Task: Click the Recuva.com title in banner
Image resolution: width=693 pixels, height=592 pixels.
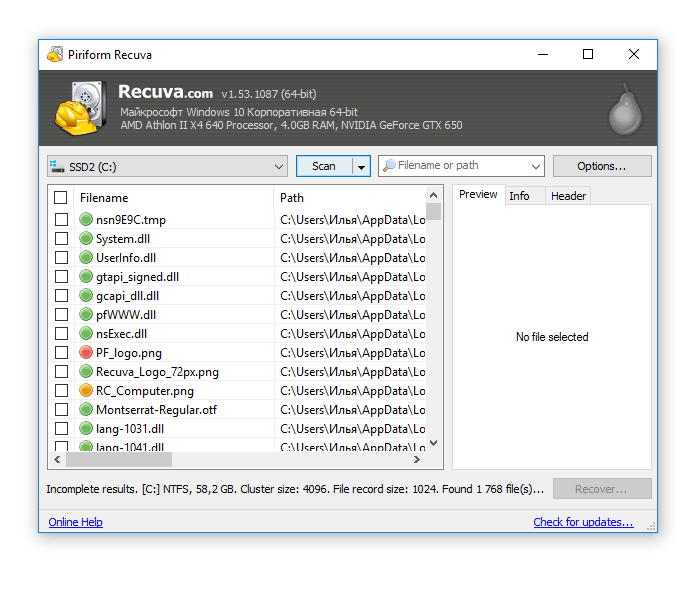Action: click(165, 92)
